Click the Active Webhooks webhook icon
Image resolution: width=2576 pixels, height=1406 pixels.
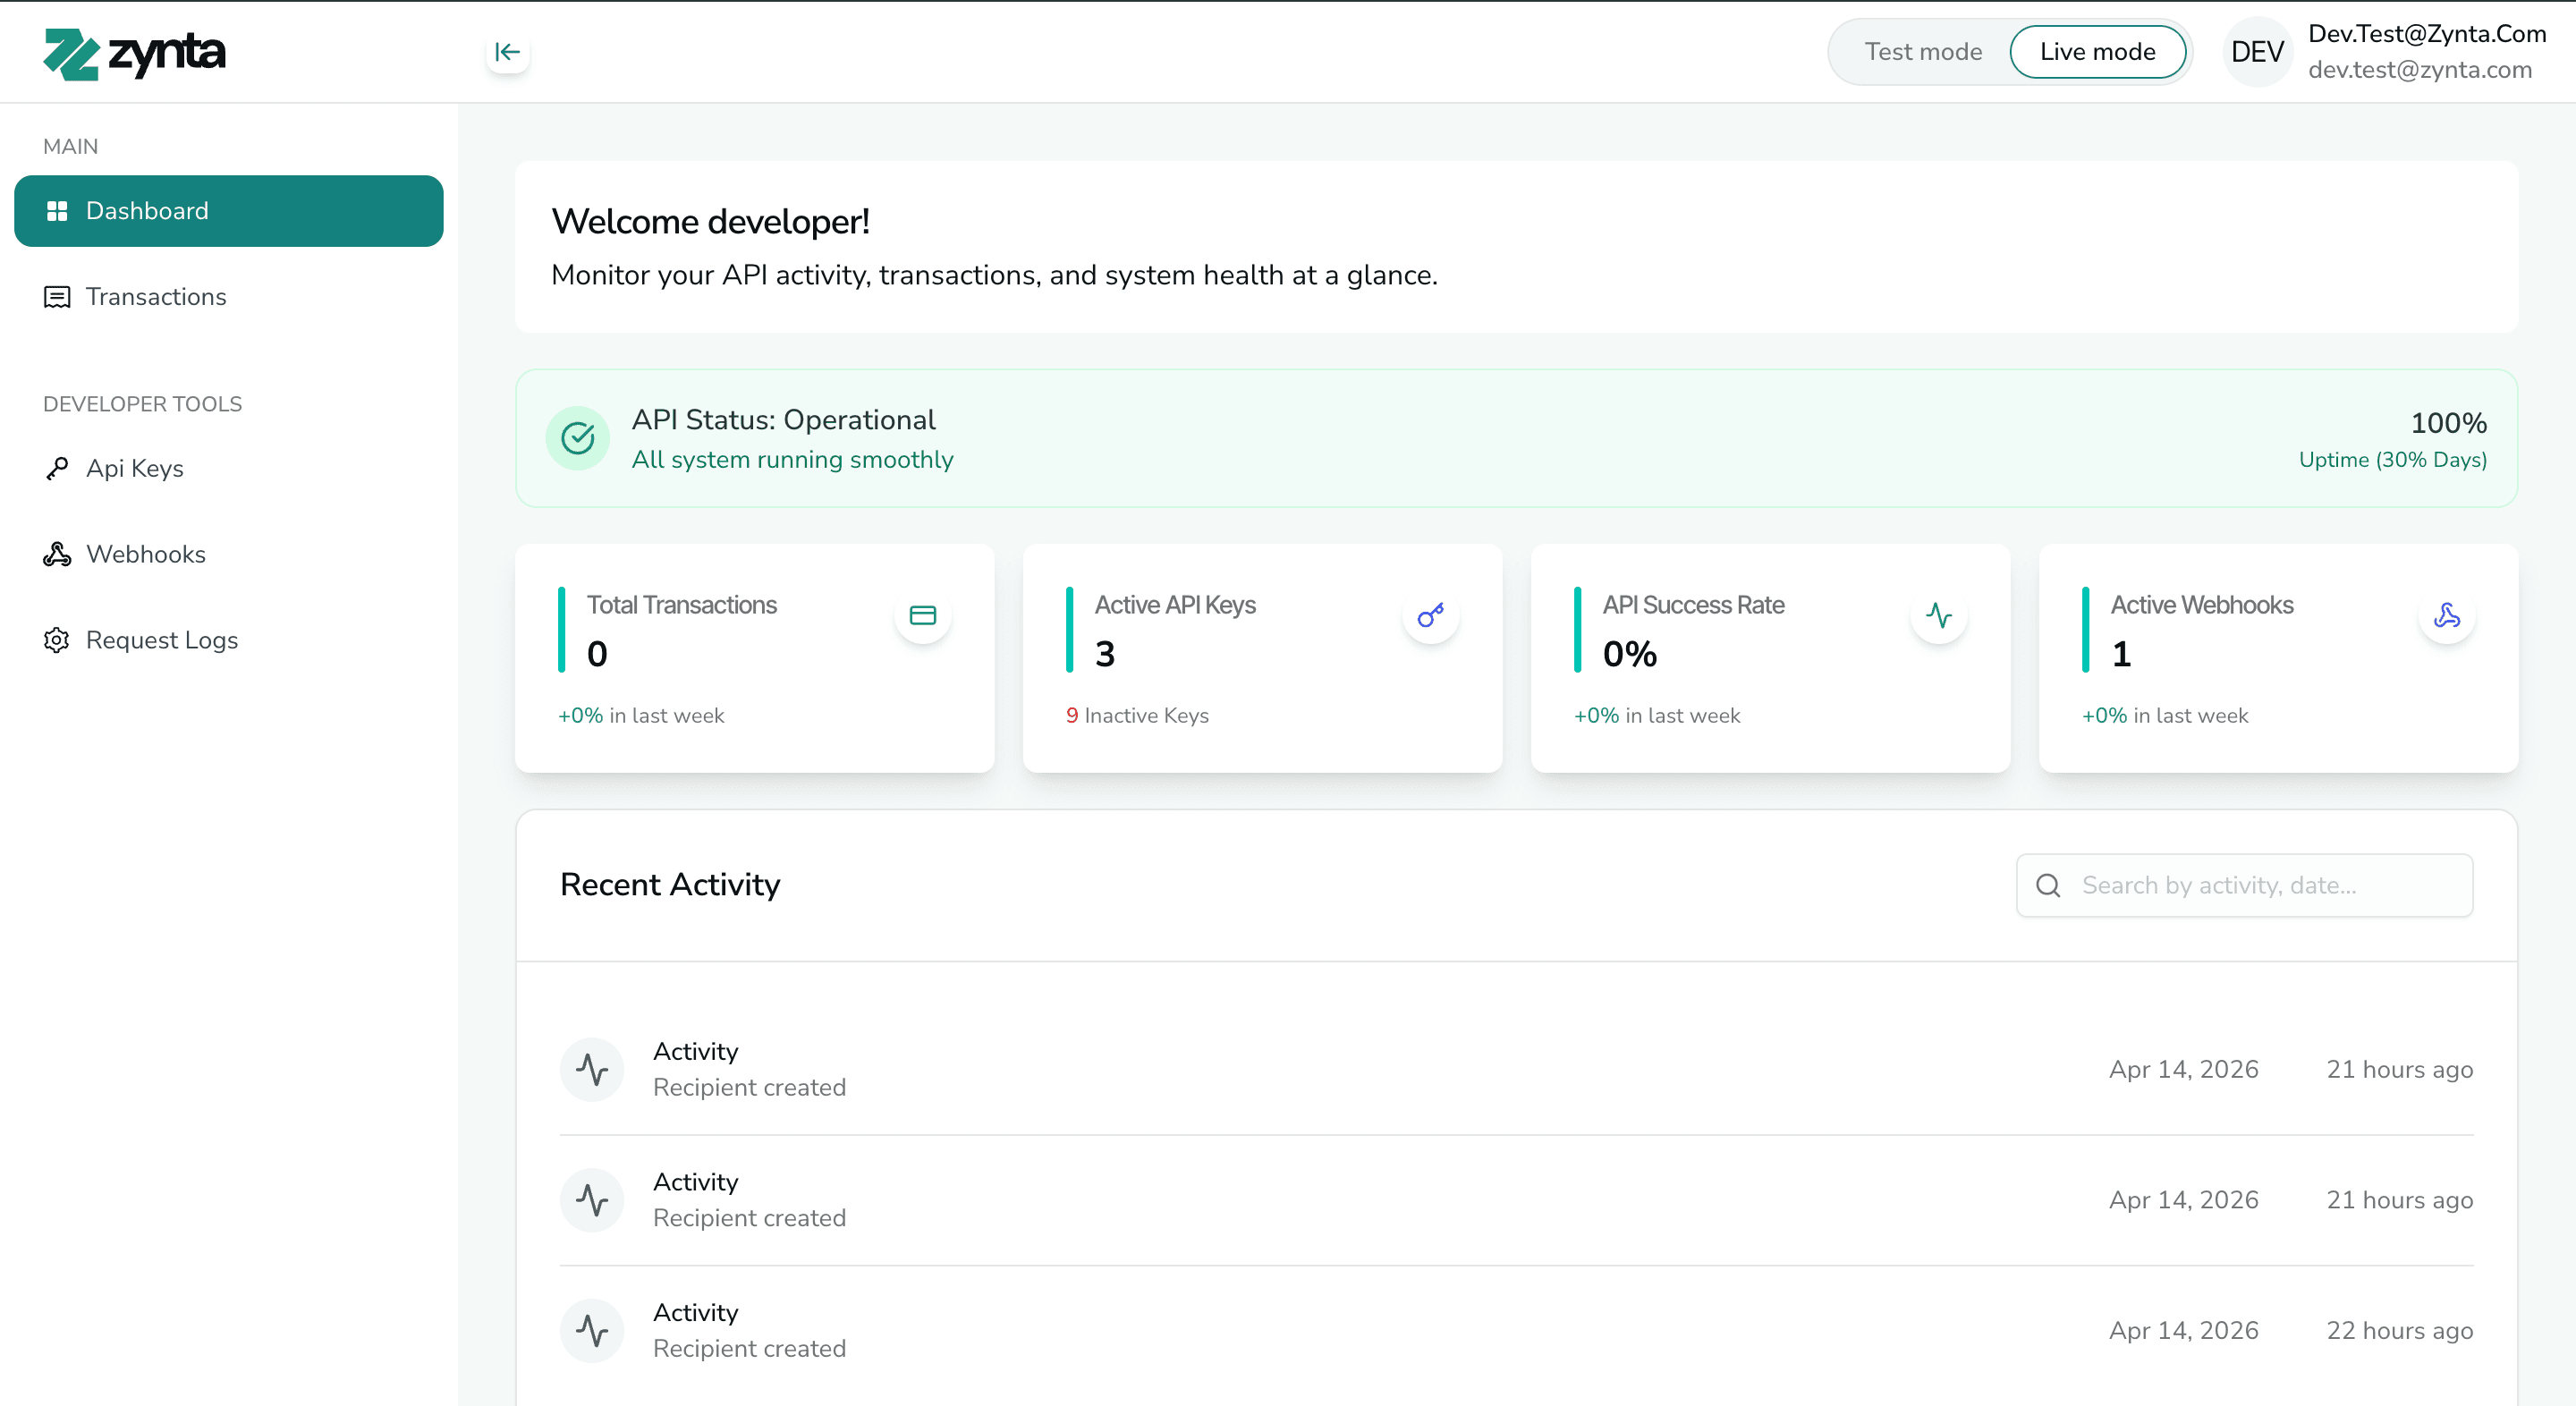click(x=2446, y=615)
